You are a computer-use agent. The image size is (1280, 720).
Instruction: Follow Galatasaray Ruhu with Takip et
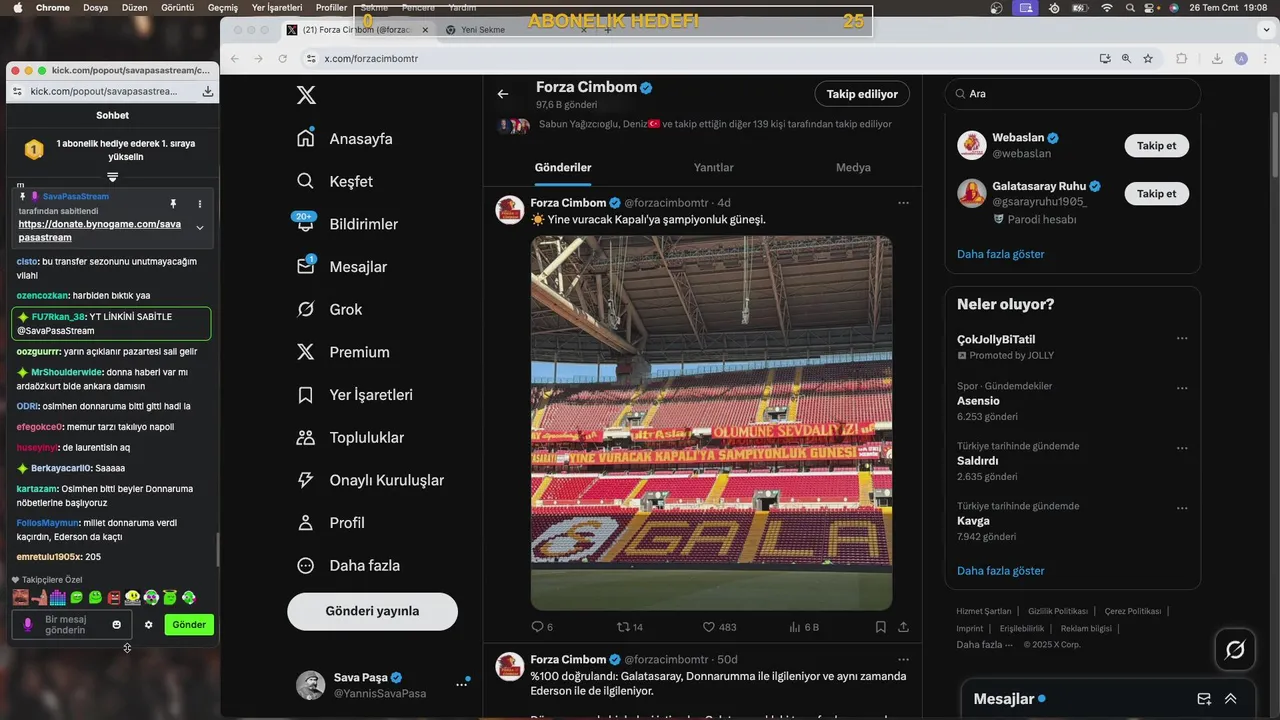click(x=1156, y=193)
